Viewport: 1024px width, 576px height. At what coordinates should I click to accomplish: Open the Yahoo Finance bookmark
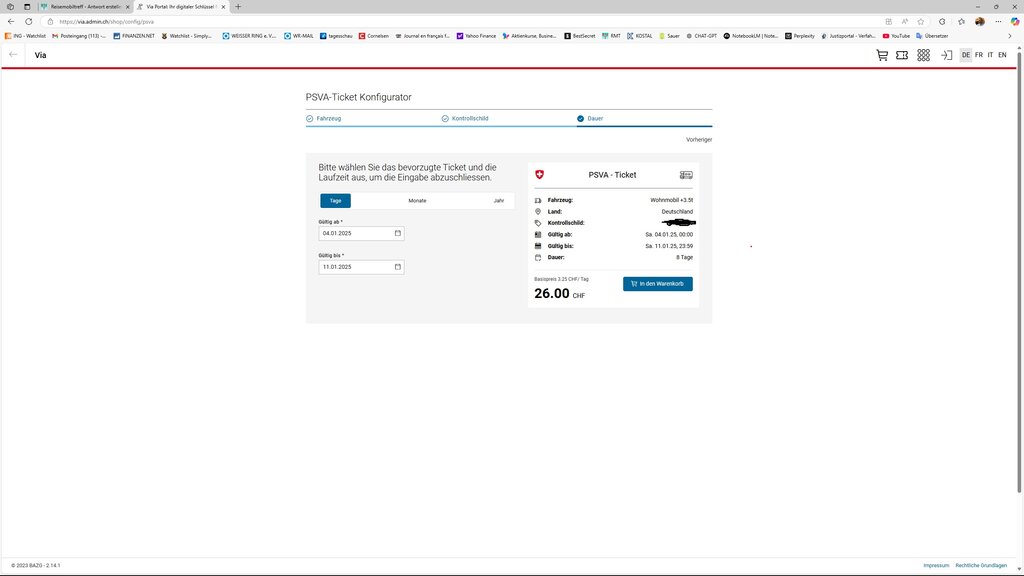click(x=476, y=36)
